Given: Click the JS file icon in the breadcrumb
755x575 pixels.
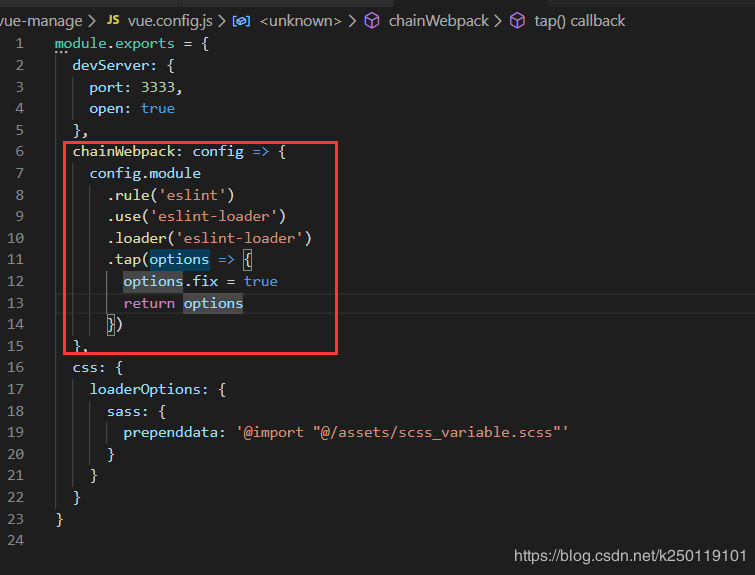Looking at the screenshot, I should click(x=113, y=20).
